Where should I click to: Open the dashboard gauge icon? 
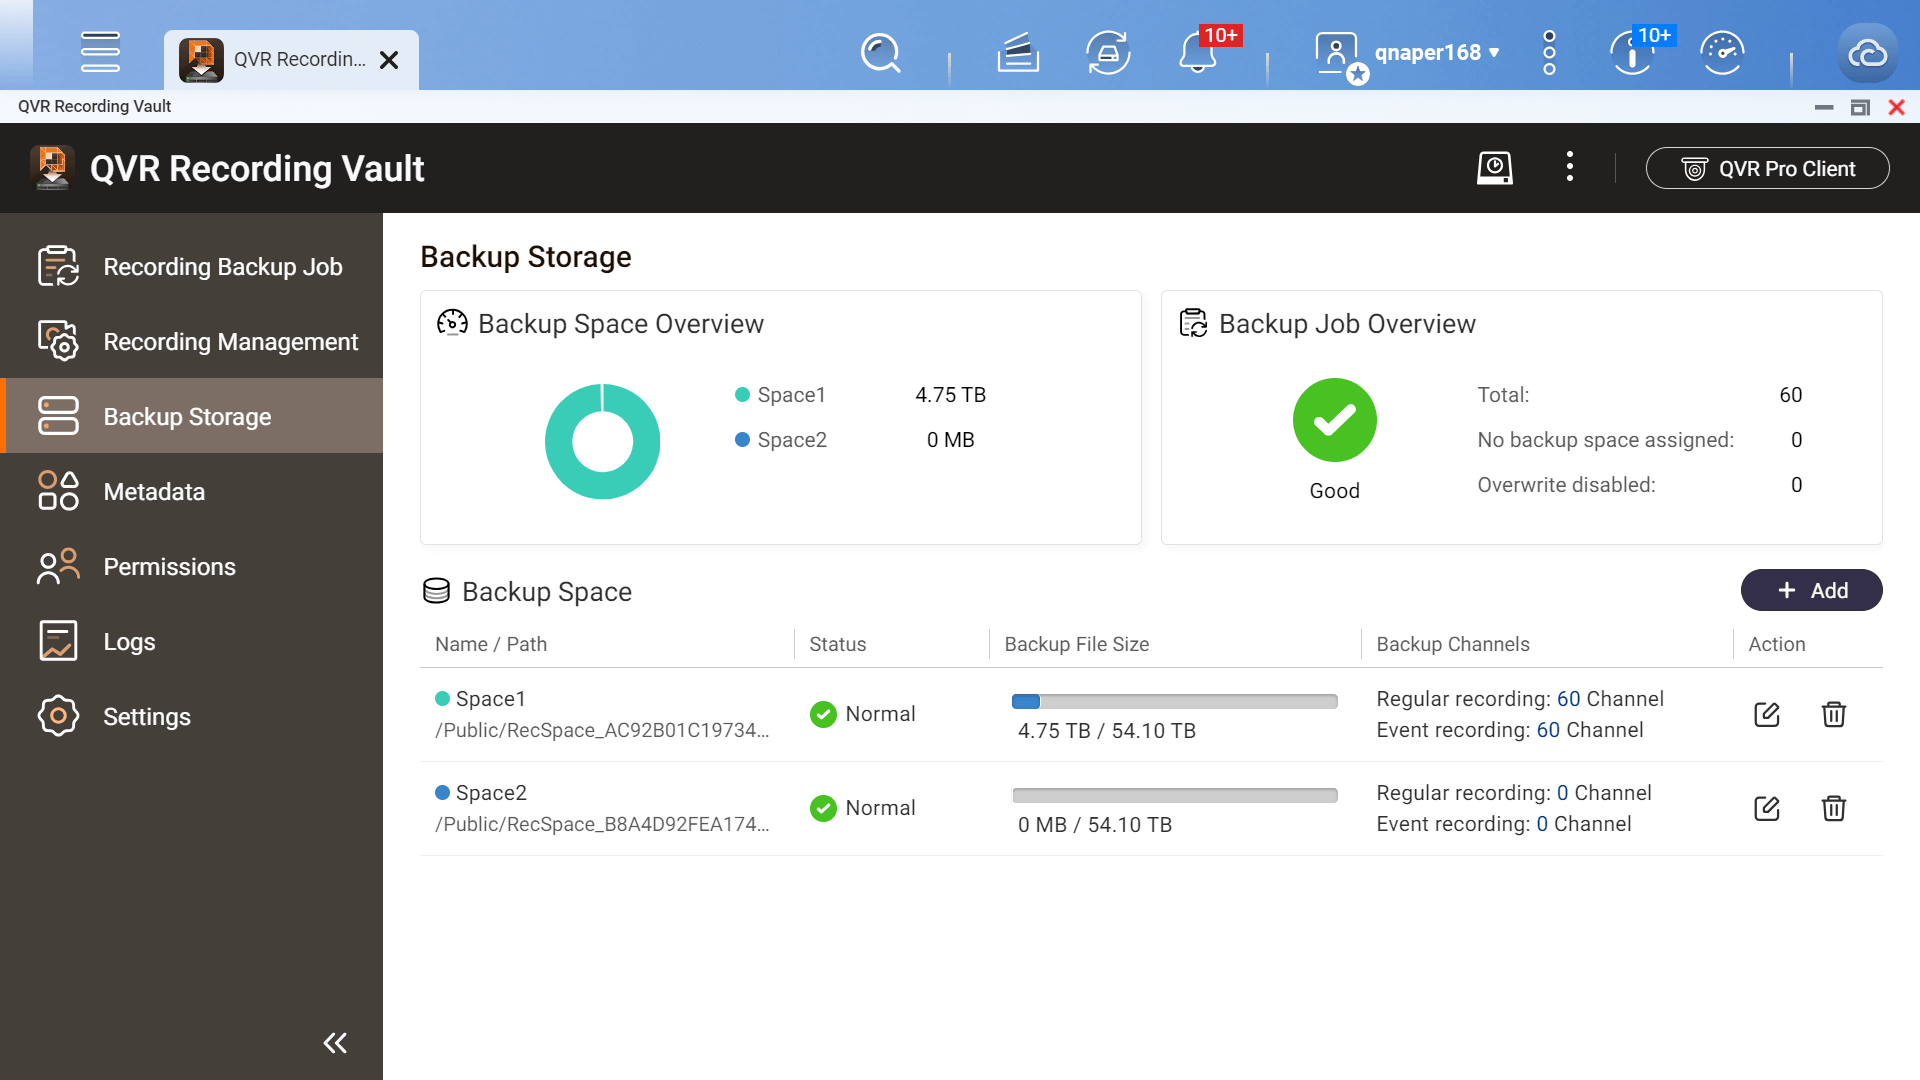1722,53
